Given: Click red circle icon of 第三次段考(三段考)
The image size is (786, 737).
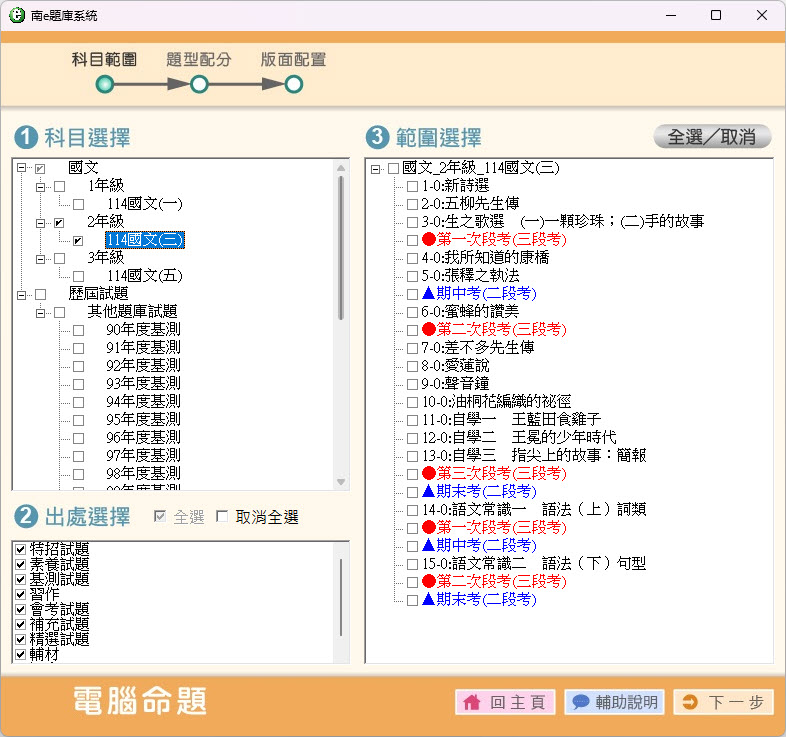Looking at the screenshot, I should pos(429,473).
